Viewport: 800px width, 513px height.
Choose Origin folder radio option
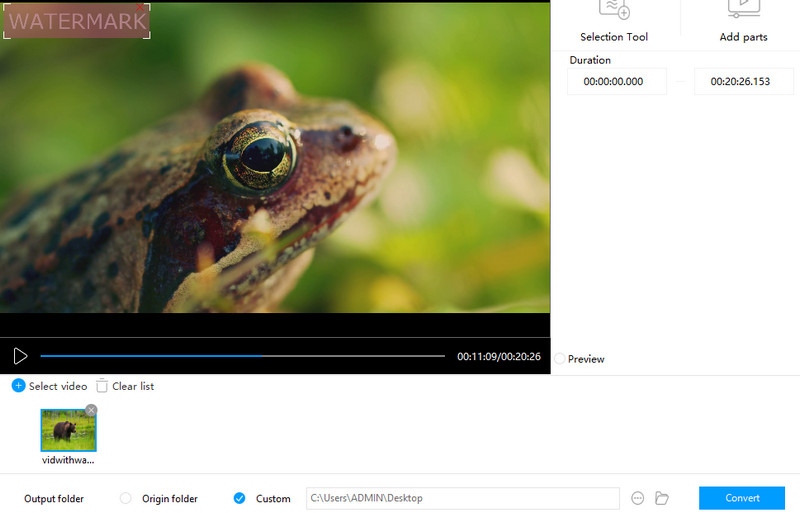126,498
